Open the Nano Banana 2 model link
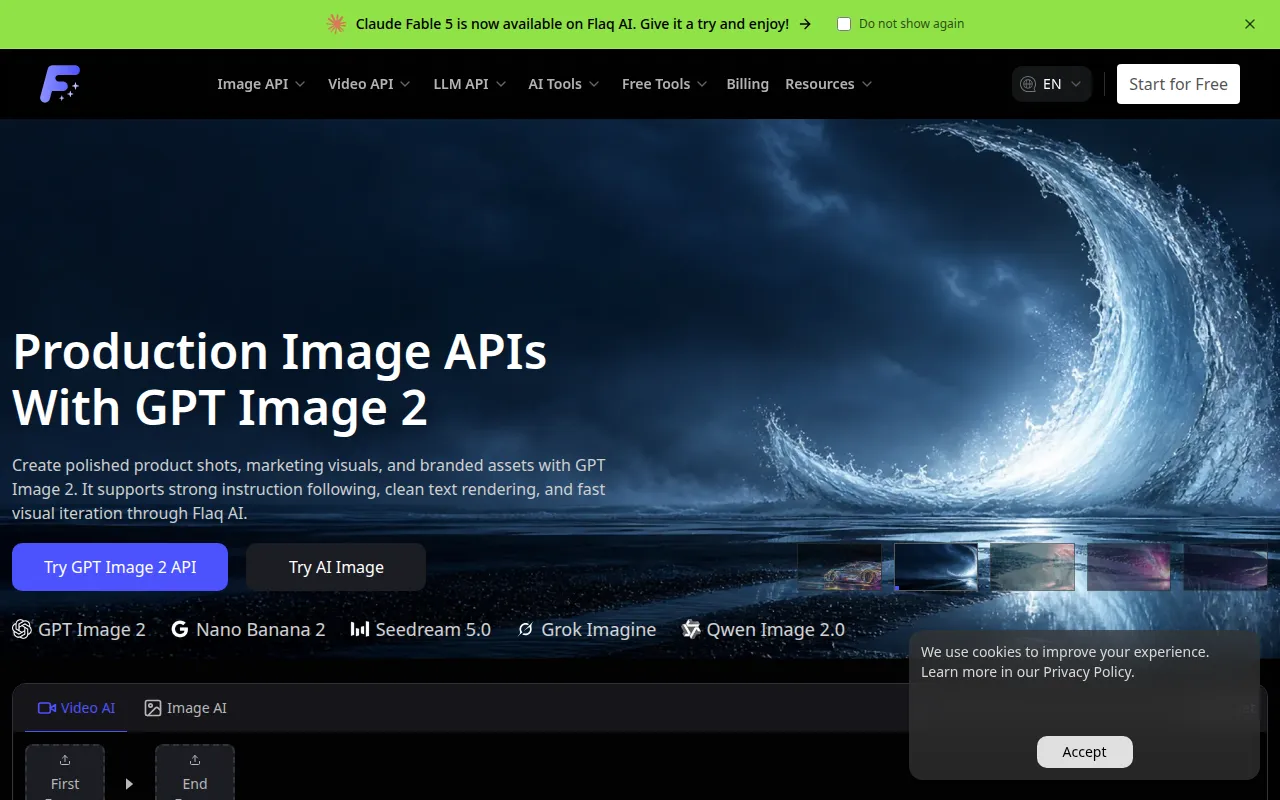Screen dimensions: 1280x800 tap(248, 629)
